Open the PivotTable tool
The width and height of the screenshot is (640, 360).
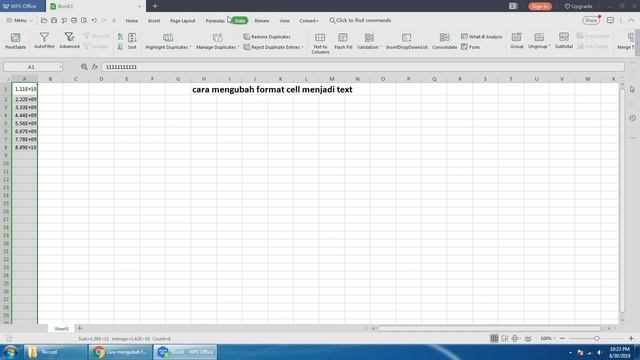(x=16, y=41)
